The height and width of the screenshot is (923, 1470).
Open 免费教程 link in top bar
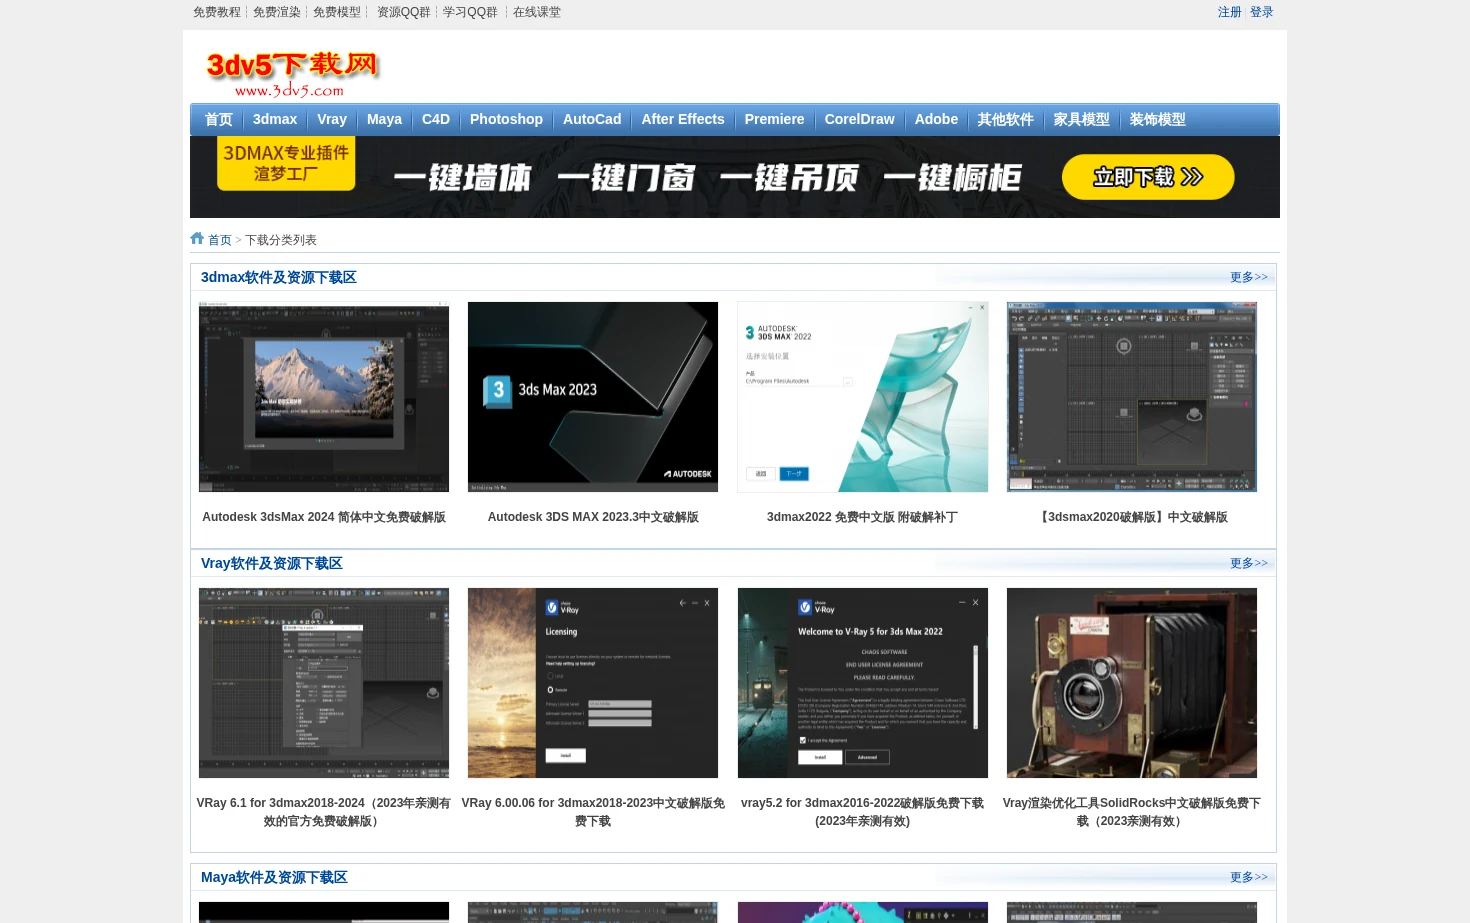[x=216, y=12]
